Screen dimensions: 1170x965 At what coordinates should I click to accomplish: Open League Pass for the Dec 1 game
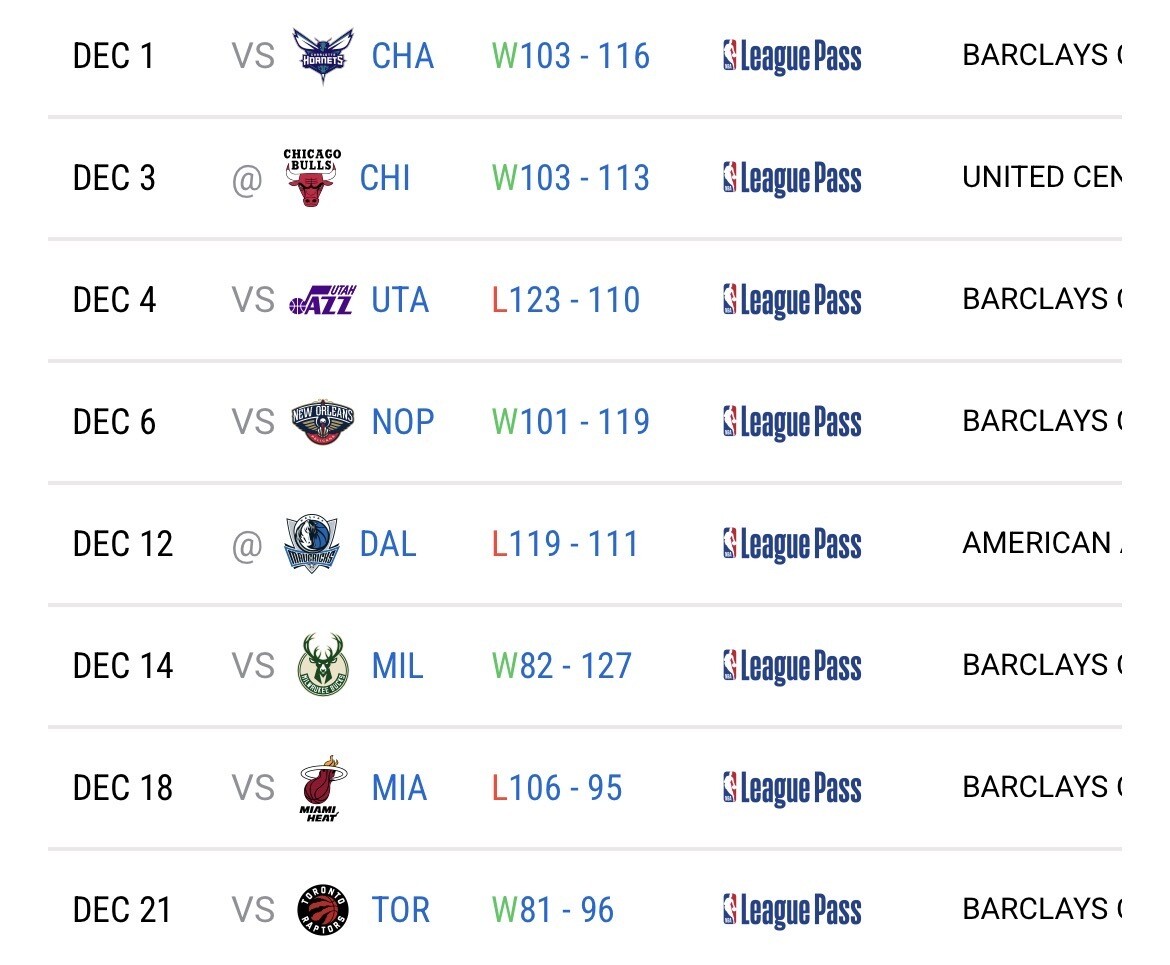(x=792, y=56)
